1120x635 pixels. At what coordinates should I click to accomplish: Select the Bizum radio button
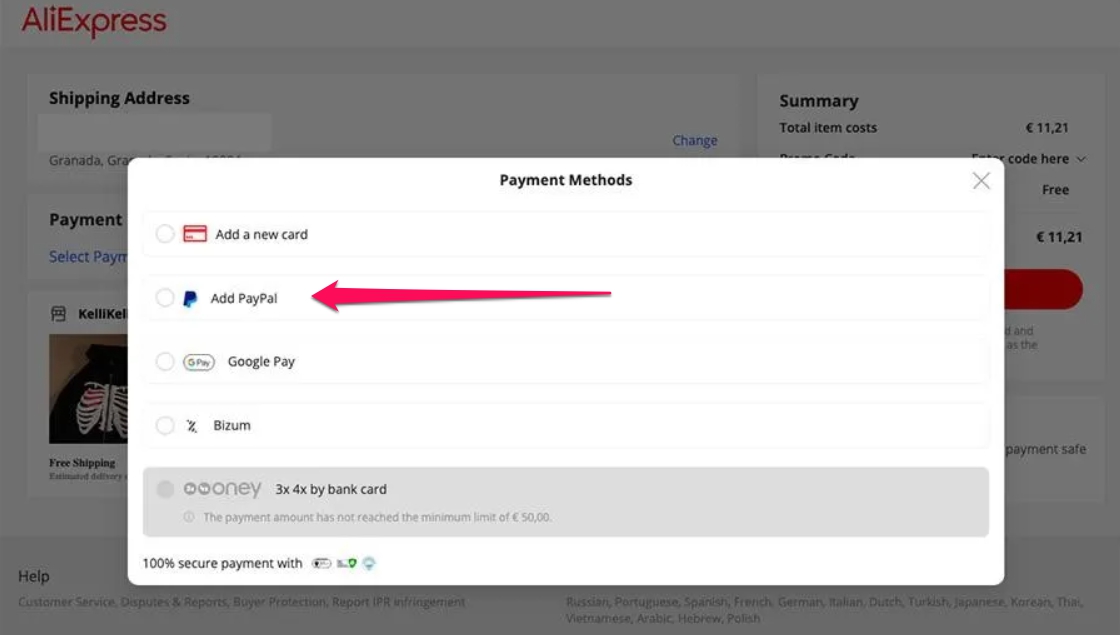pos(165,425)
